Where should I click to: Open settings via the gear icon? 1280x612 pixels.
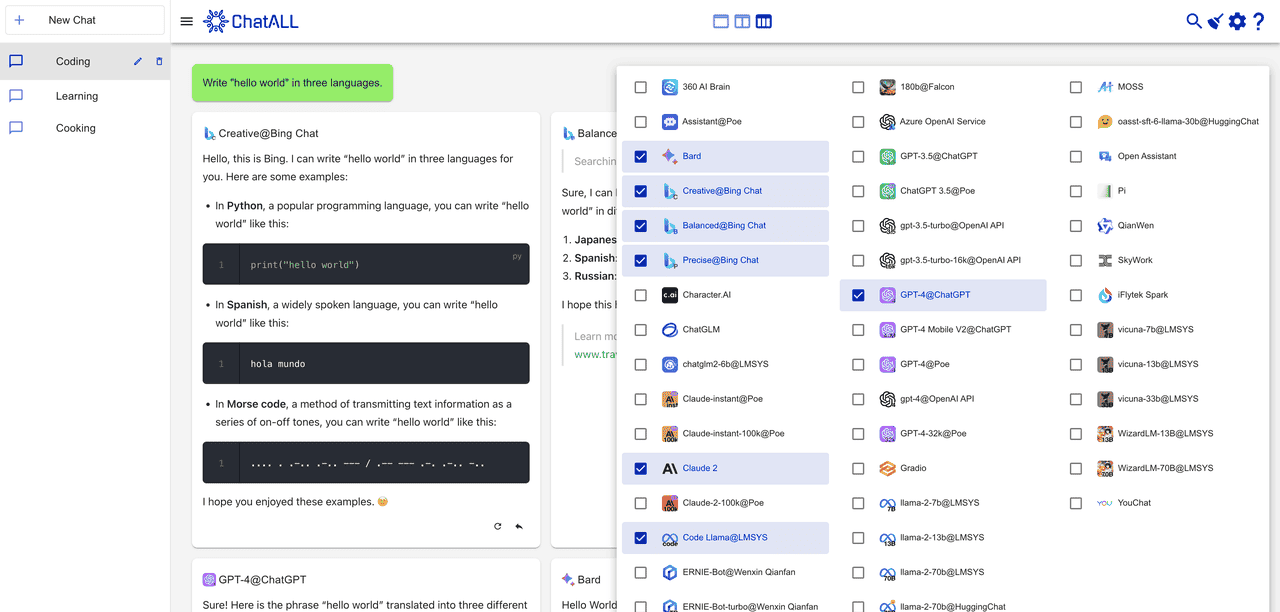pyautogui.click(x=1237, y=21)
